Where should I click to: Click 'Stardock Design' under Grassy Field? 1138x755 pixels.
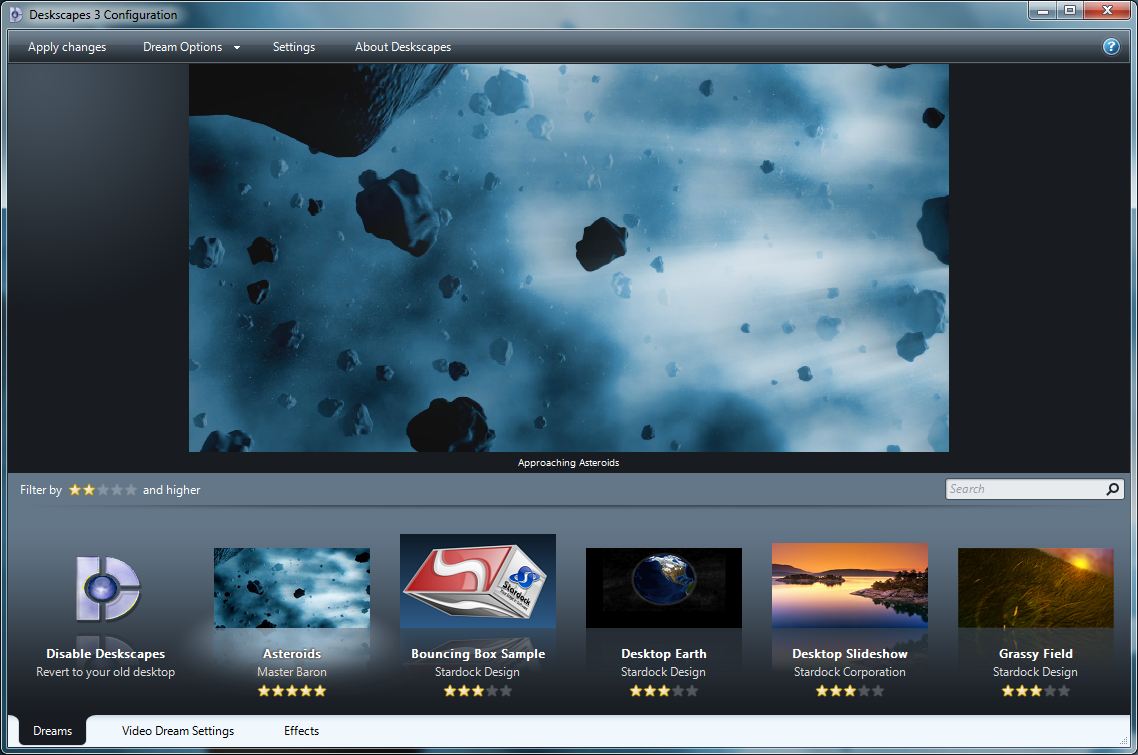coord(1036,672)
